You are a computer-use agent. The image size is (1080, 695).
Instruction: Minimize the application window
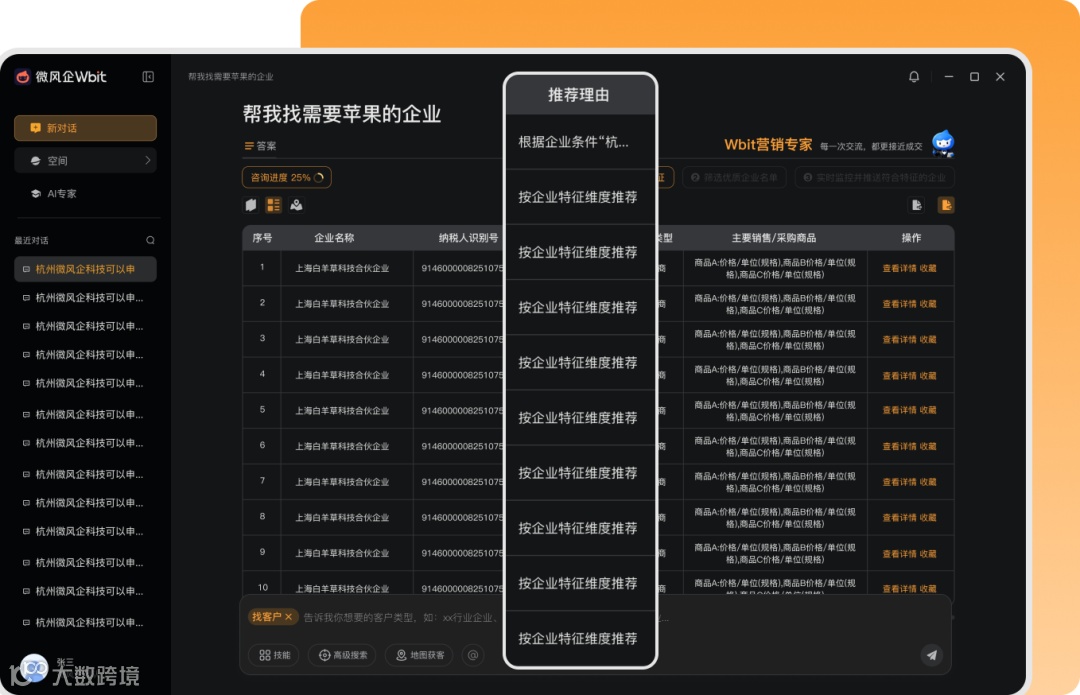[948, 76]
